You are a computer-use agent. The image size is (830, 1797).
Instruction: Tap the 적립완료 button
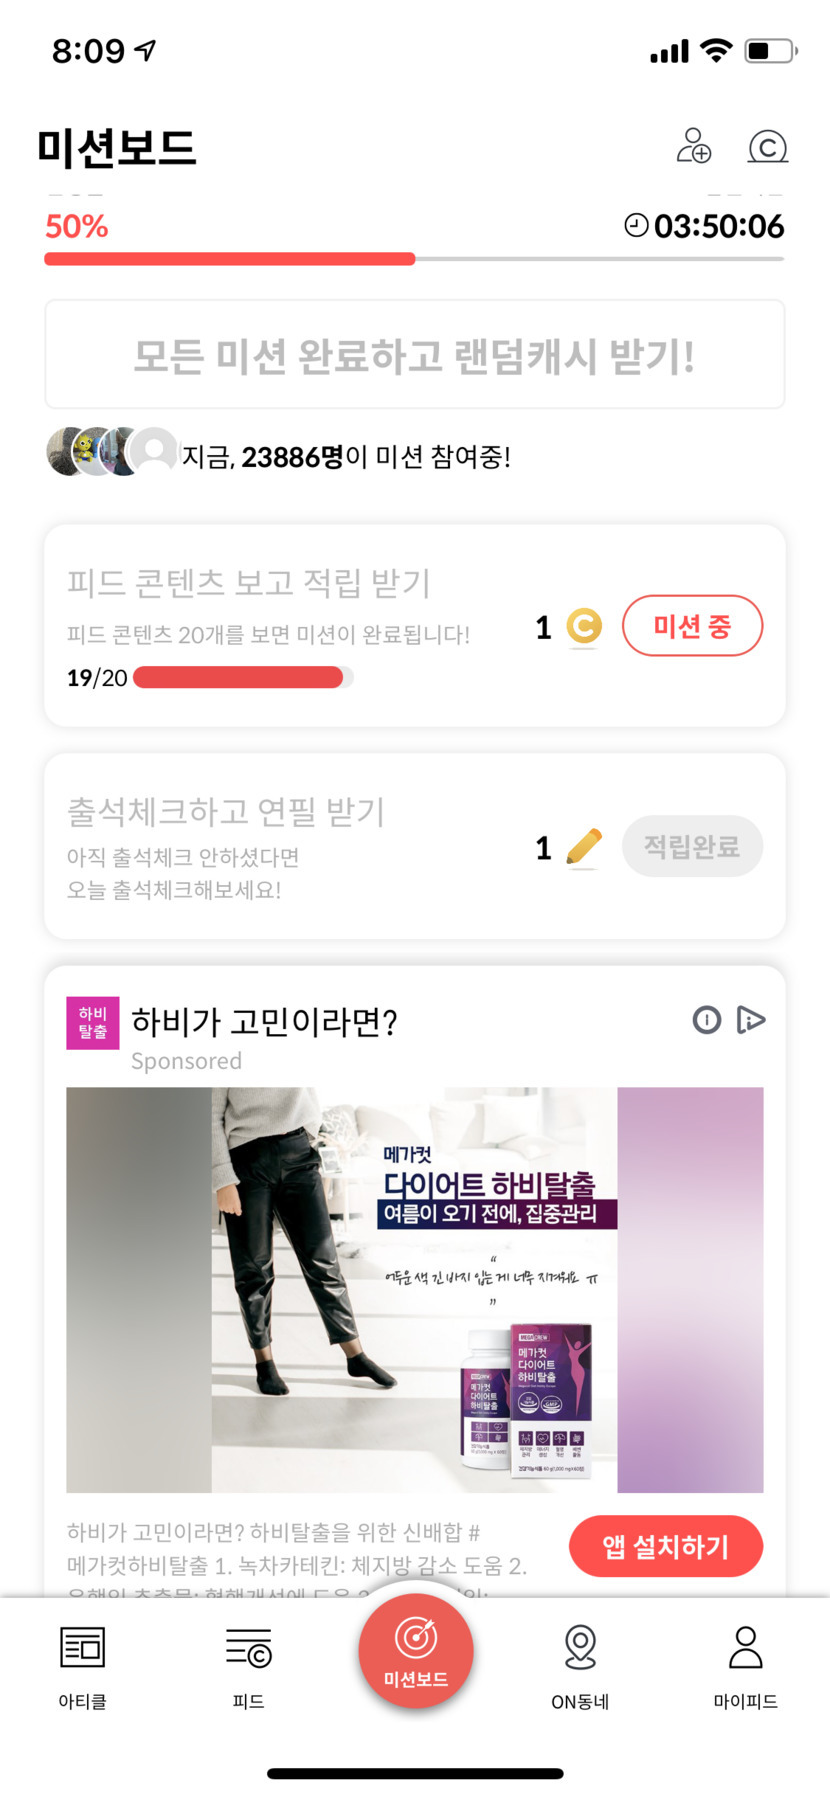(692, 847)
